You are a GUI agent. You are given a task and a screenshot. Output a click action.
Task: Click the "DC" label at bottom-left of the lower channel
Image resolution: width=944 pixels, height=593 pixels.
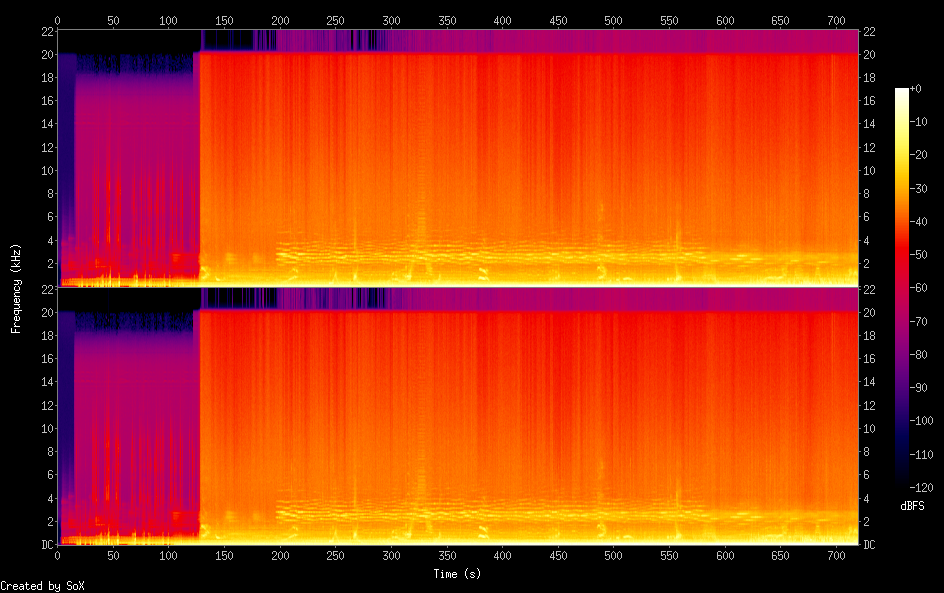47,544
